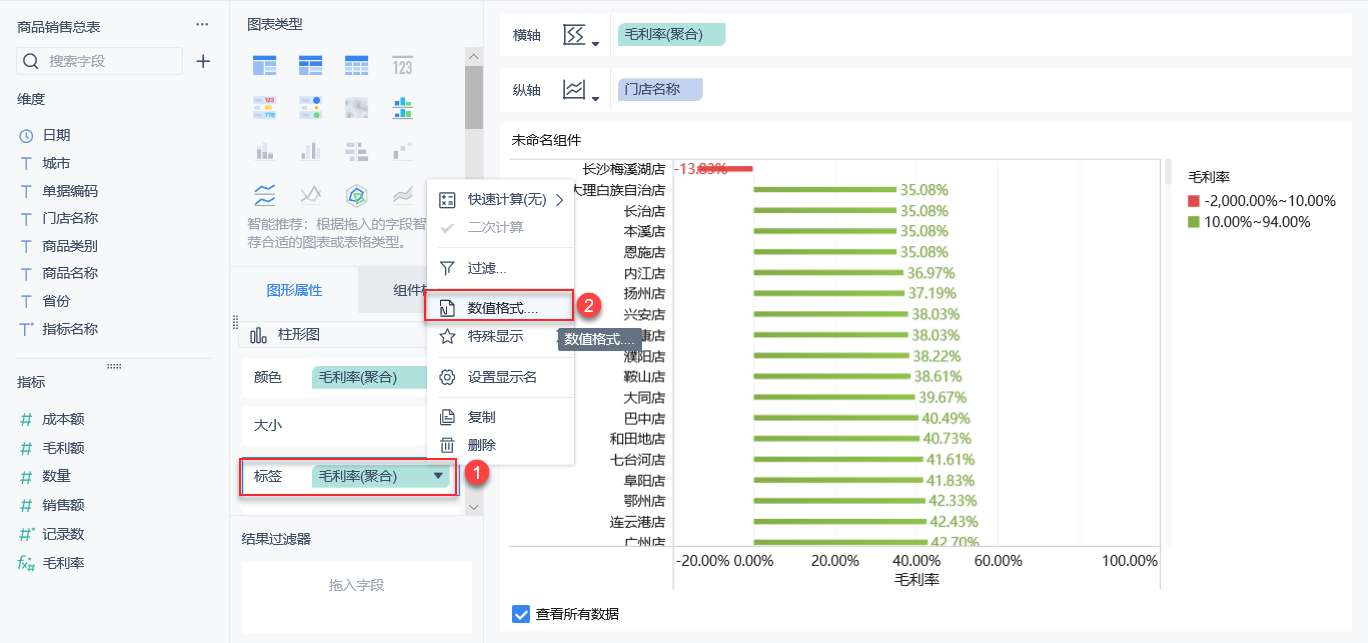Select the range area chart type

pos(402,194)
